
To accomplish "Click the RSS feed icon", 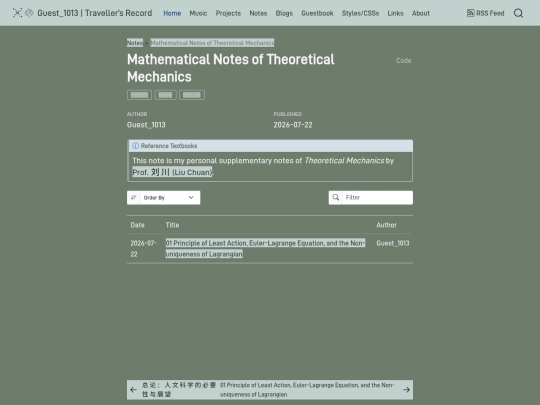I will pos(470,13).
